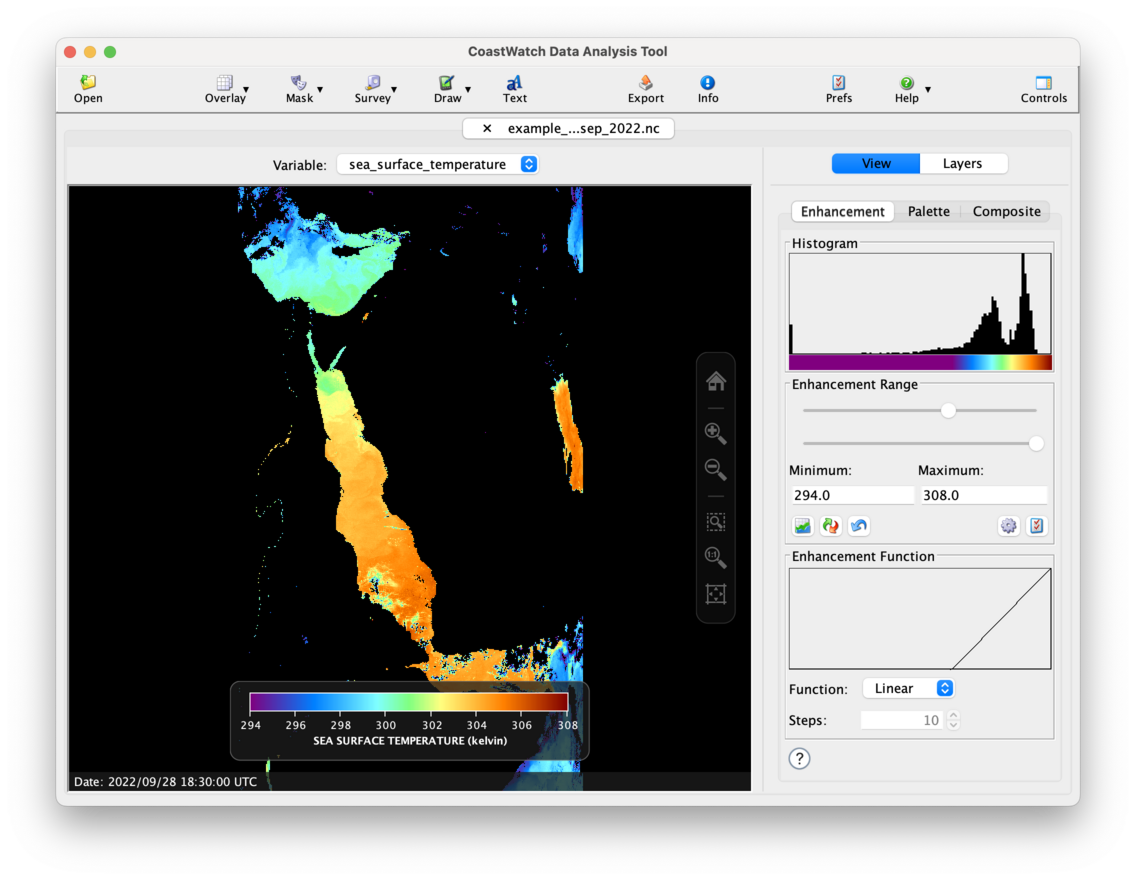Select the View segment button
Screen dimensions: 1136x880
click(876, 164)
